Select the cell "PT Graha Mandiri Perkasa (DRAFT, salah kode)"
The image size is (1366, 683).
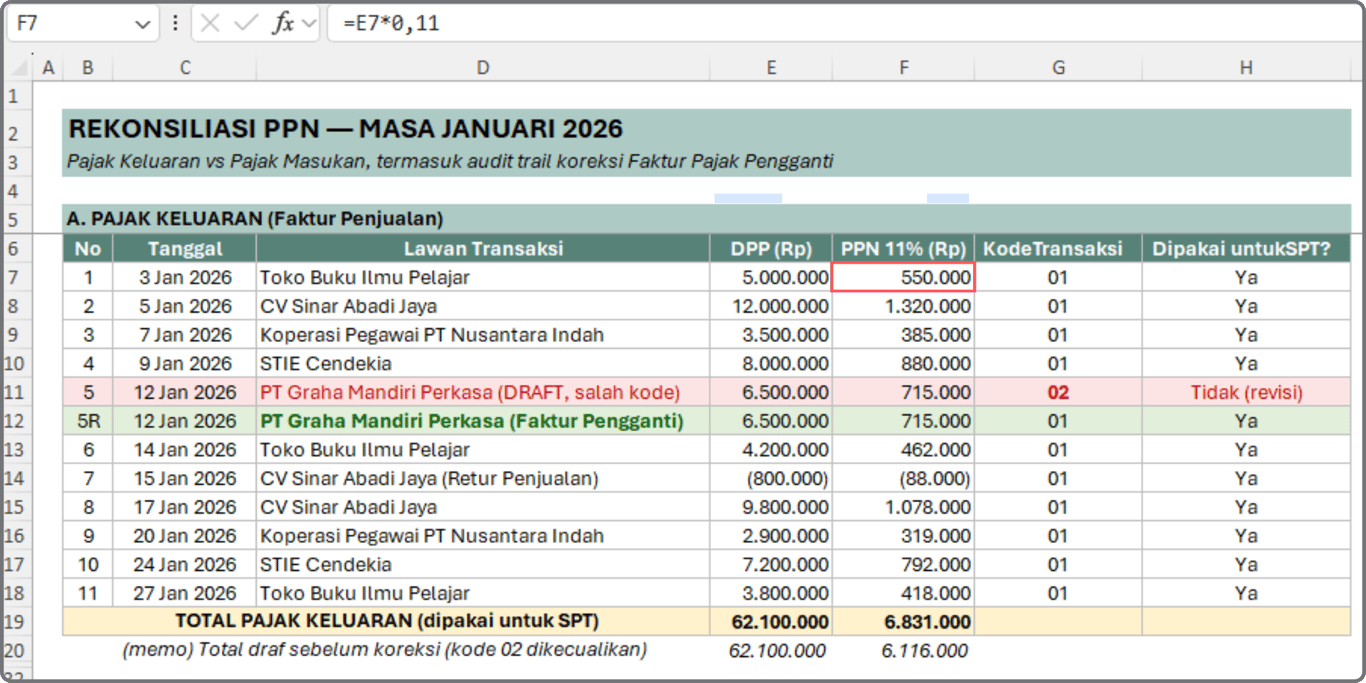[x=483, y=392]
